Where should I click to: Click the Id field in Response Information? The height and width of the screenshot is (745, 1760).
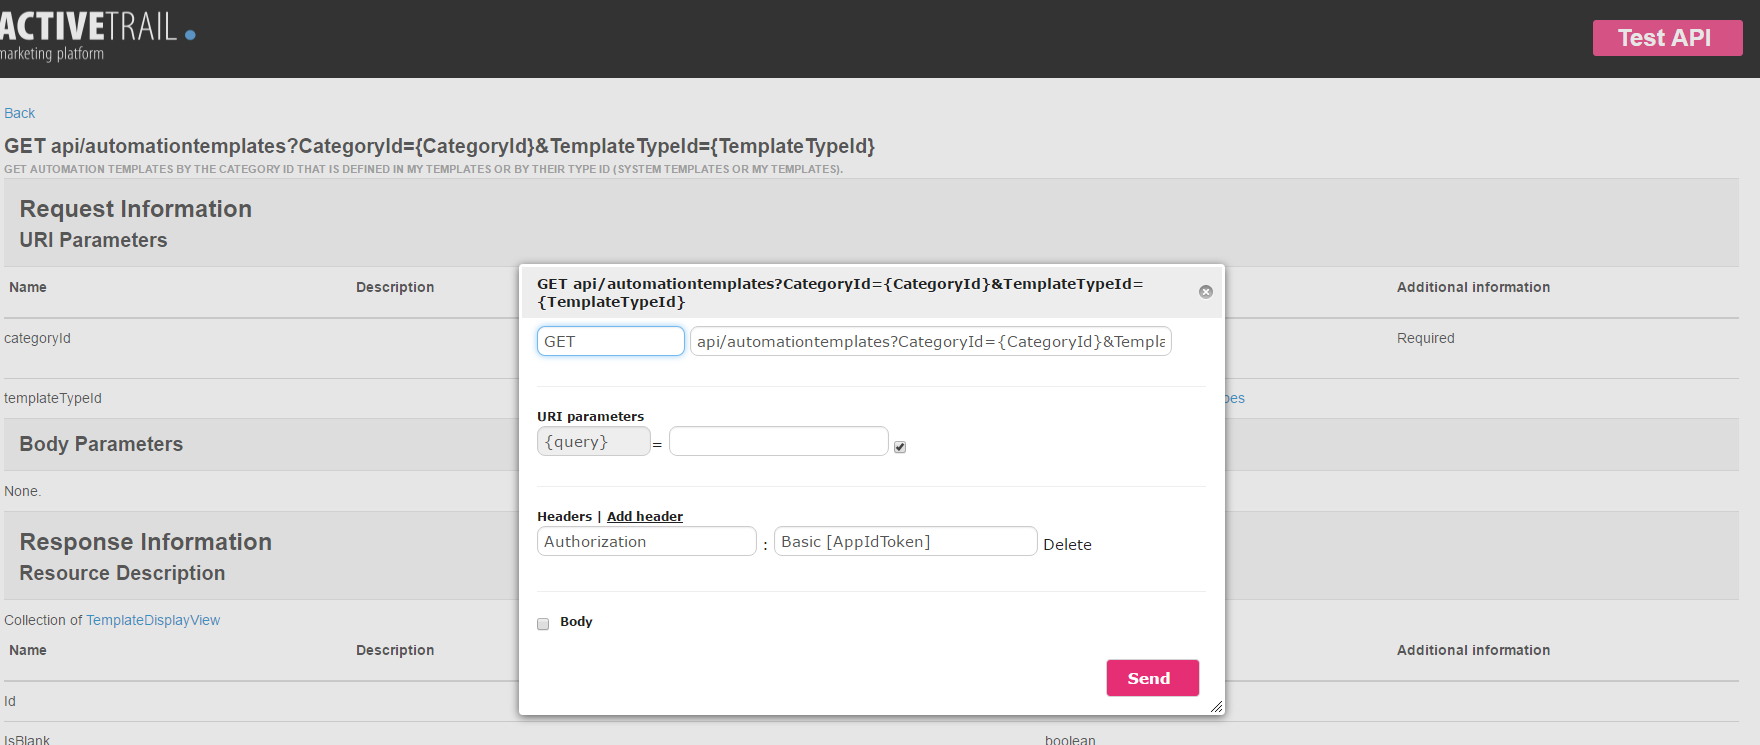click(x=8, y=701)
